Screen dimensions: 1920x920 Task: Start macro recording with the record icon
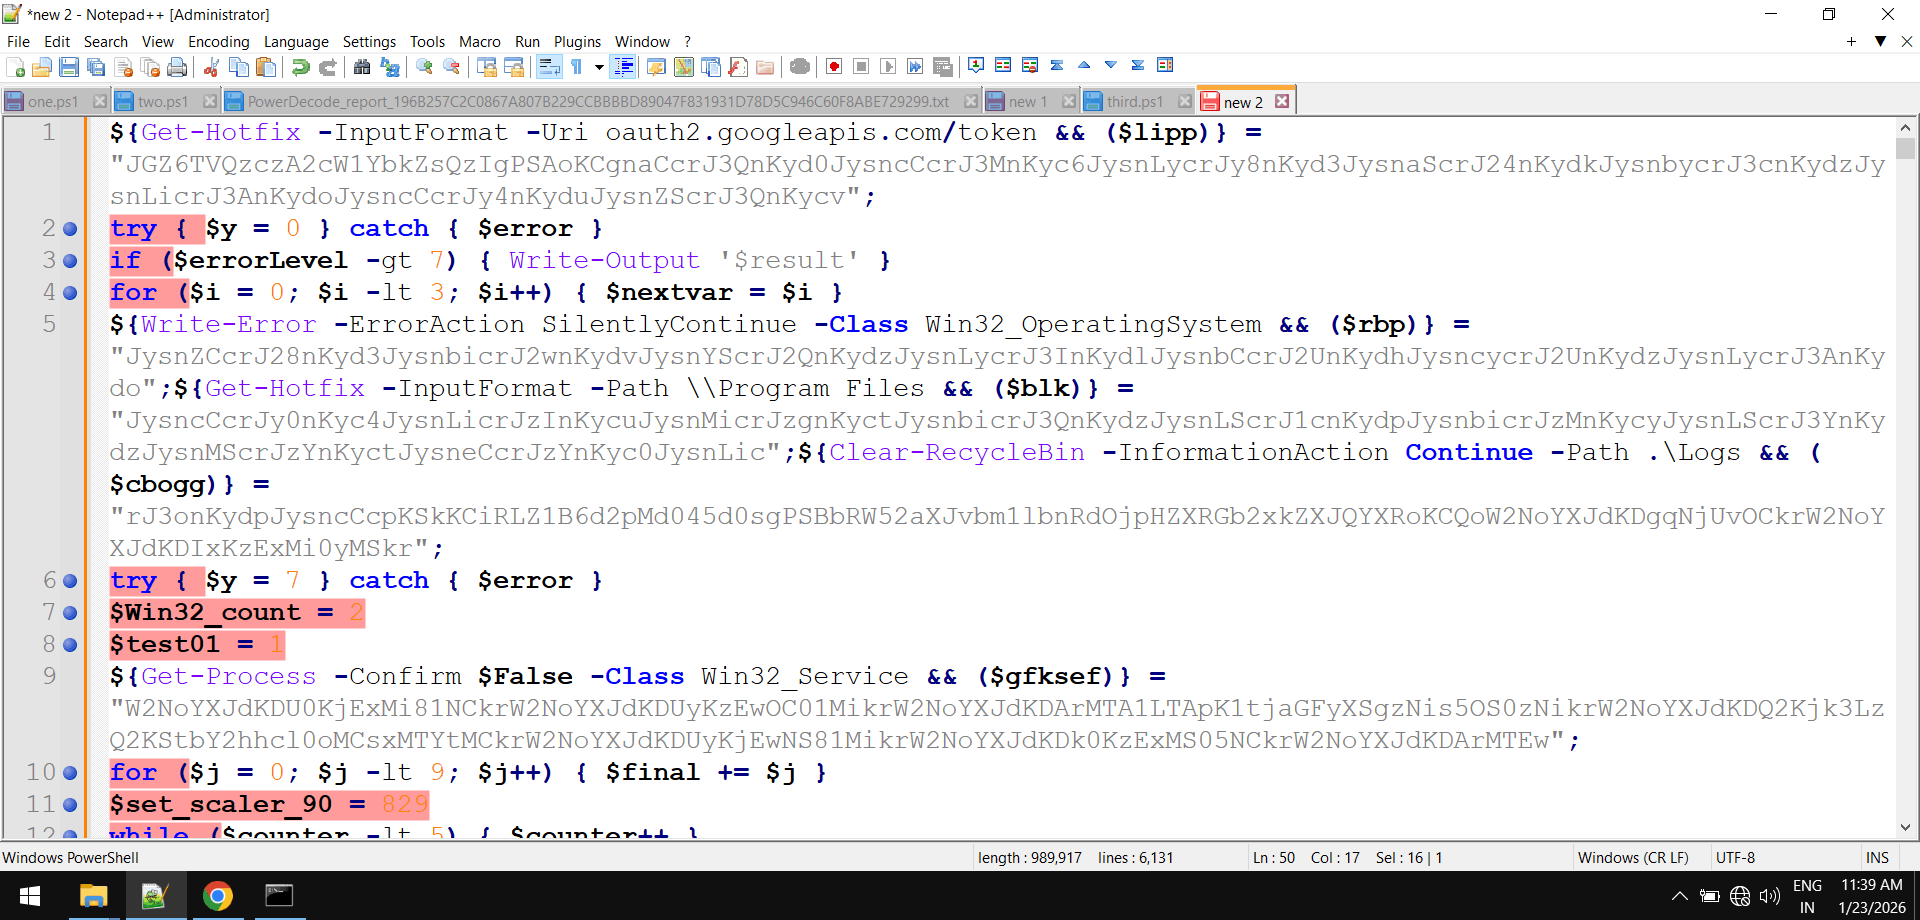coord(833,66)
